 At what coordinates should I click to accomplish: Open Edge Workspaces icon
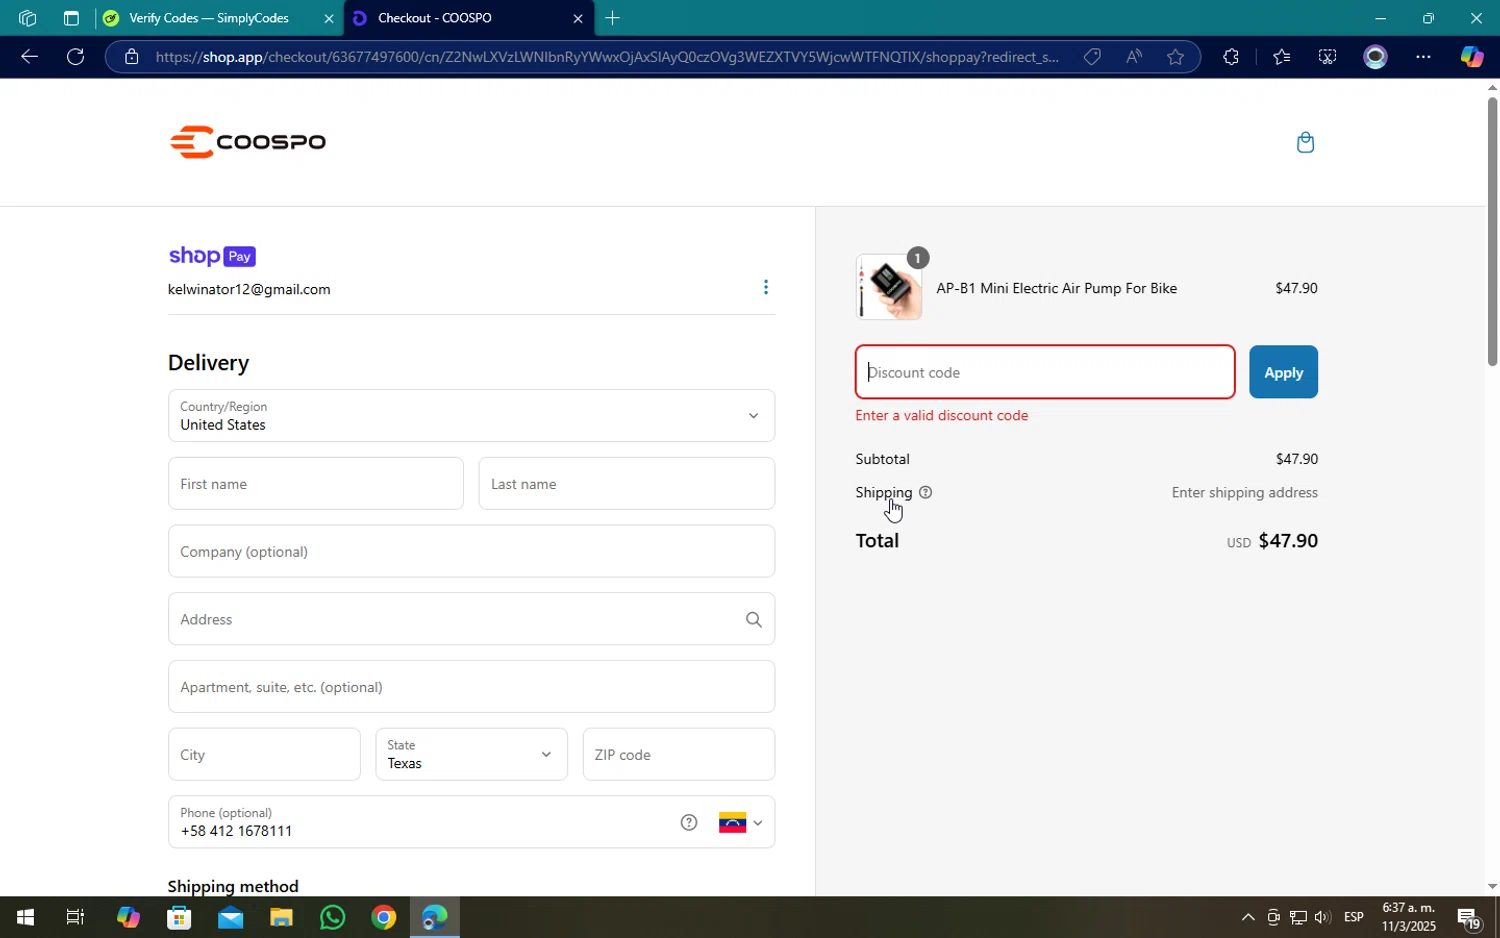point(27,18)
